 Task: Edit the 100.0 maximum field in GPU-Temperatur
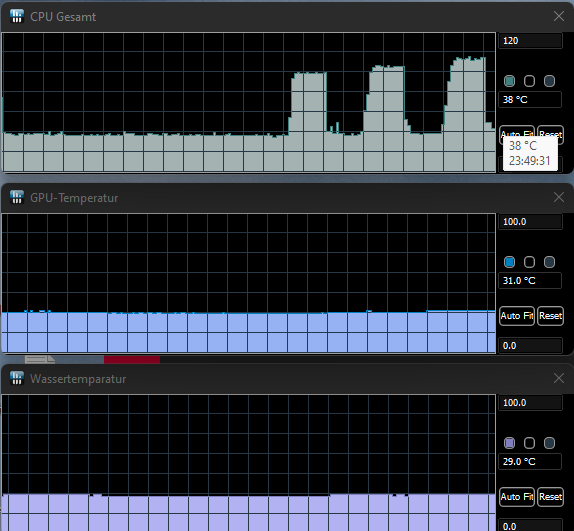point(530,222)
